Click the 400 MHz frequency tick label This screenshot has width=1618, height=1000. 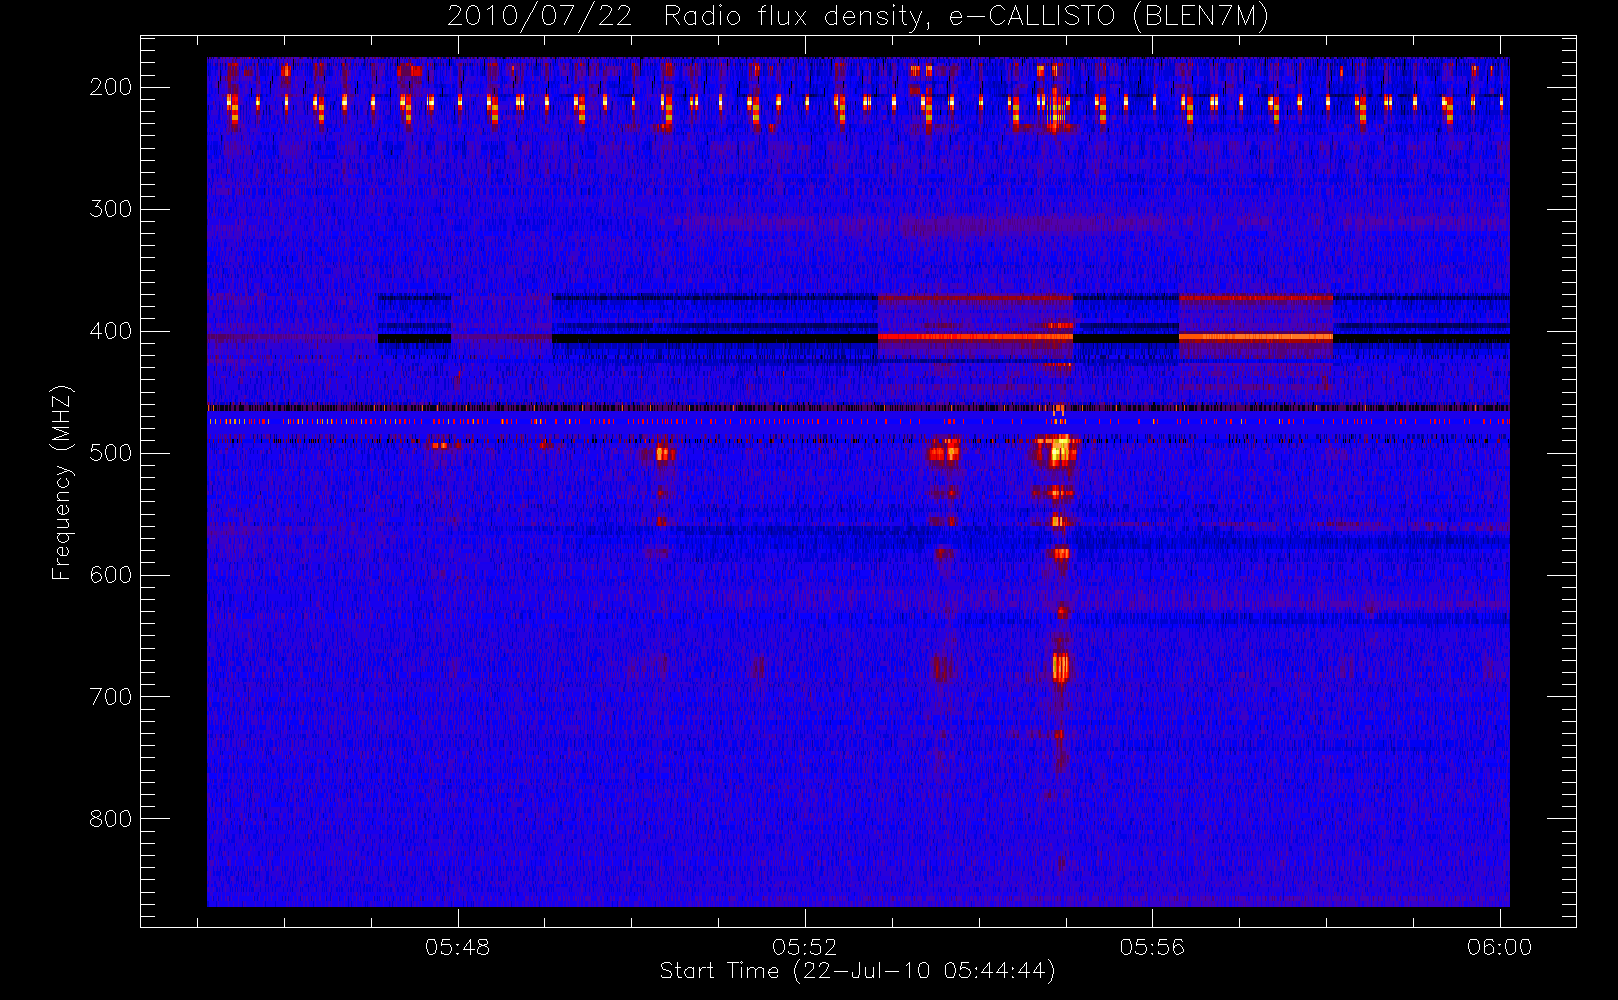[x=111, y=331]
